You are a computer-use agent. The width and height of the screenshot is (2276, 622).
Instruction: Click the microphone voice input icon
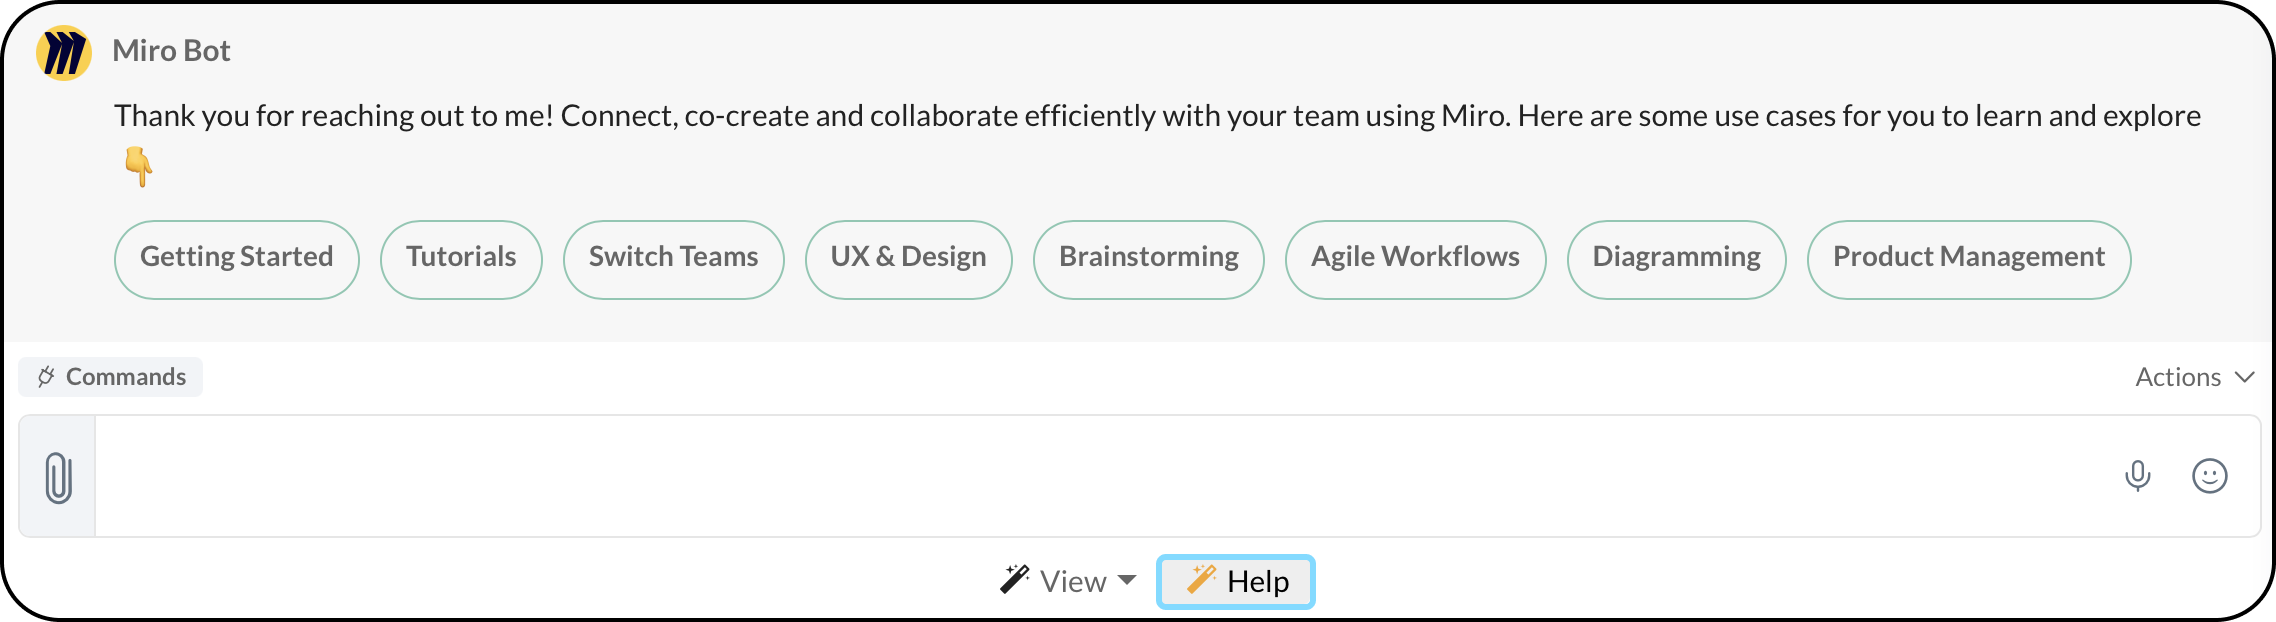pos(2137,476)
